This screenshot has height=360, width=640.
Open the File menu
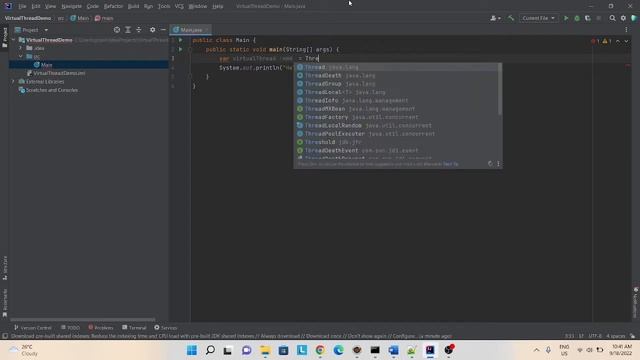pyautogui.click(x=22, y=6)
